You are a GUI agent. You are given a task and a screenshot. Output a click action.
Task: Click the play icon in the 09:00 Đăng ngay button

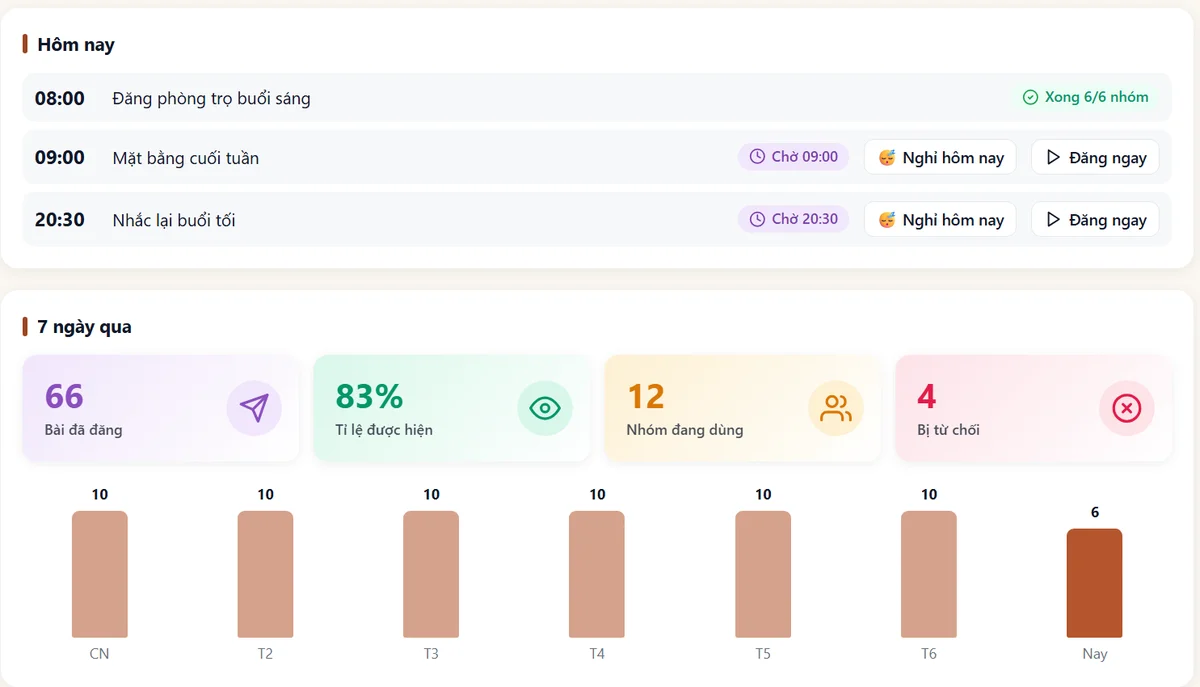1053,157
